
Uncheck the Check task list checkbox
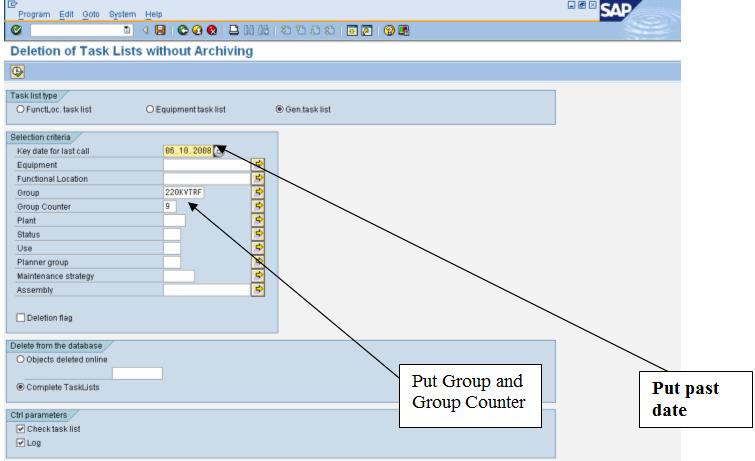(x=21, y=429)
